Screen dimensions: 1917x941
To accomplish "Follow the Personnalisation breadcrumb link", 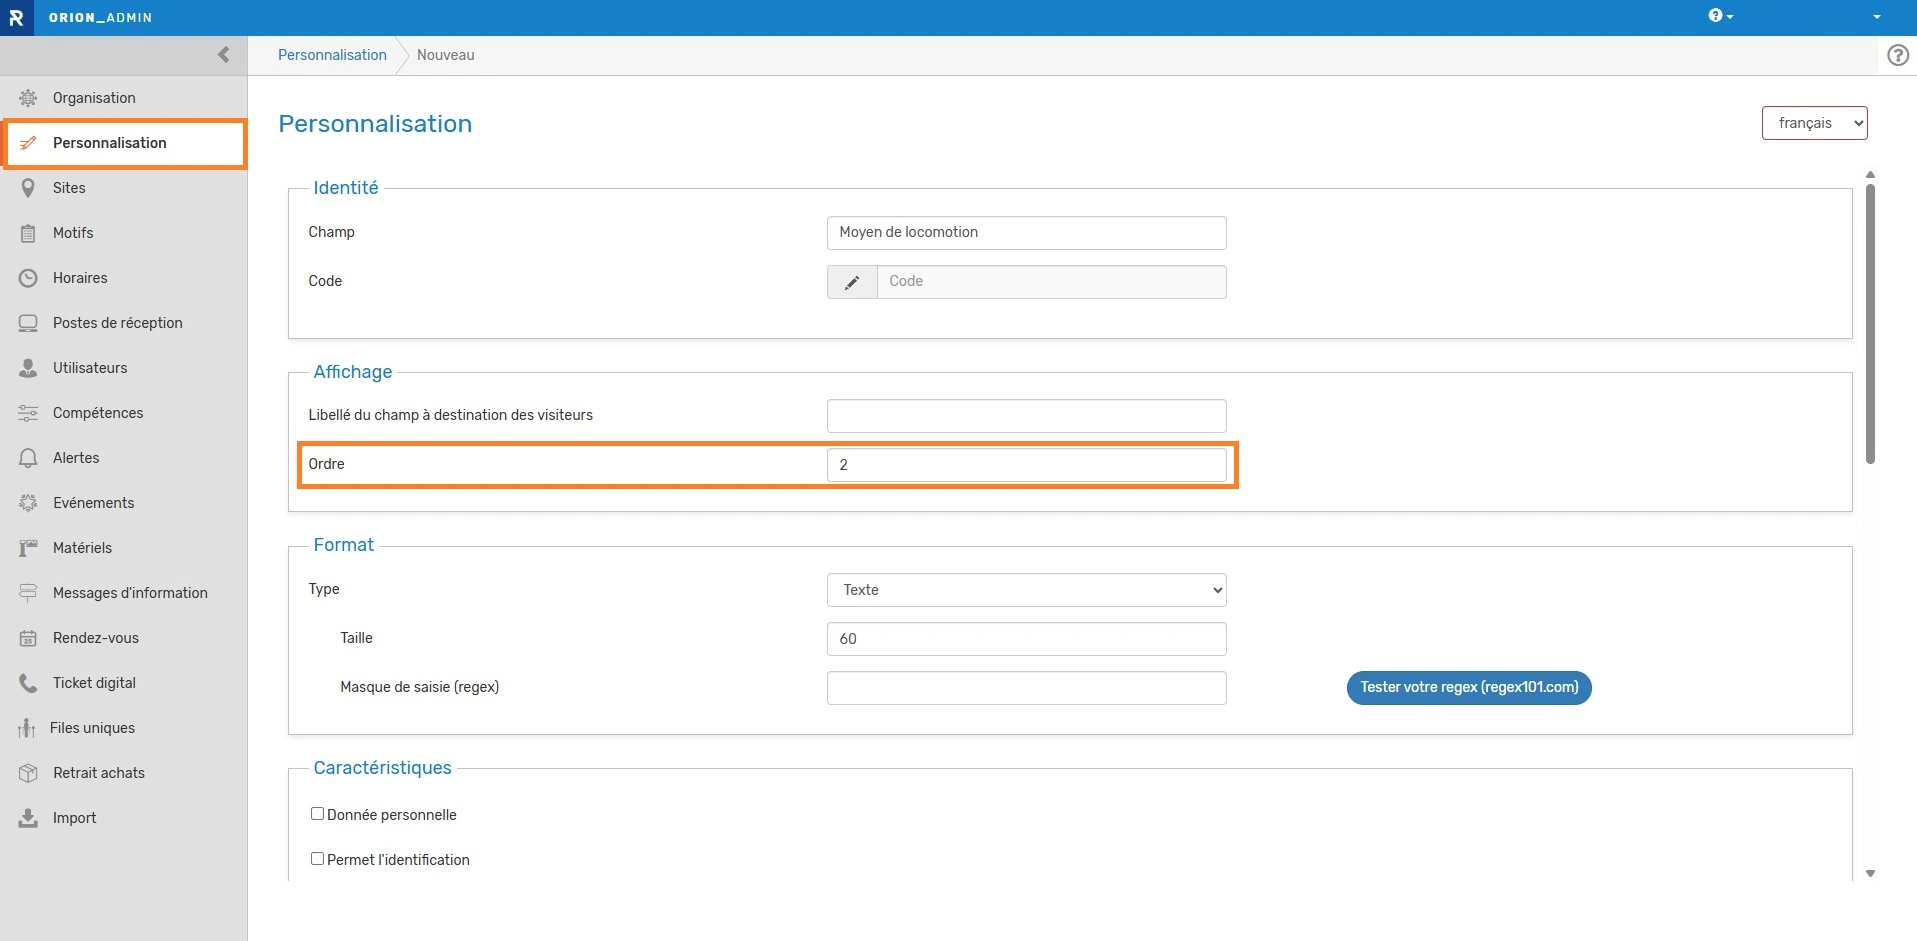I will (x=332, y=55).
